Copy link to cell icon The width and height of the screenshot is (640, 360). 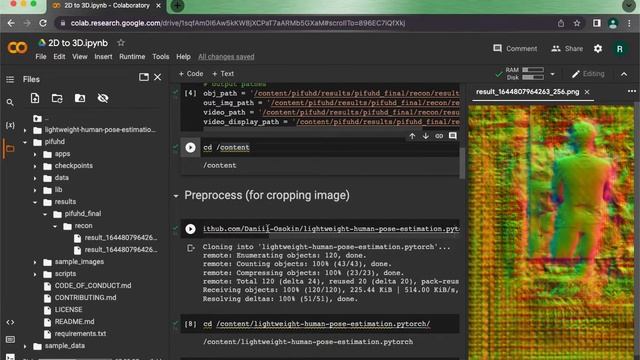(x=439, y=136)
